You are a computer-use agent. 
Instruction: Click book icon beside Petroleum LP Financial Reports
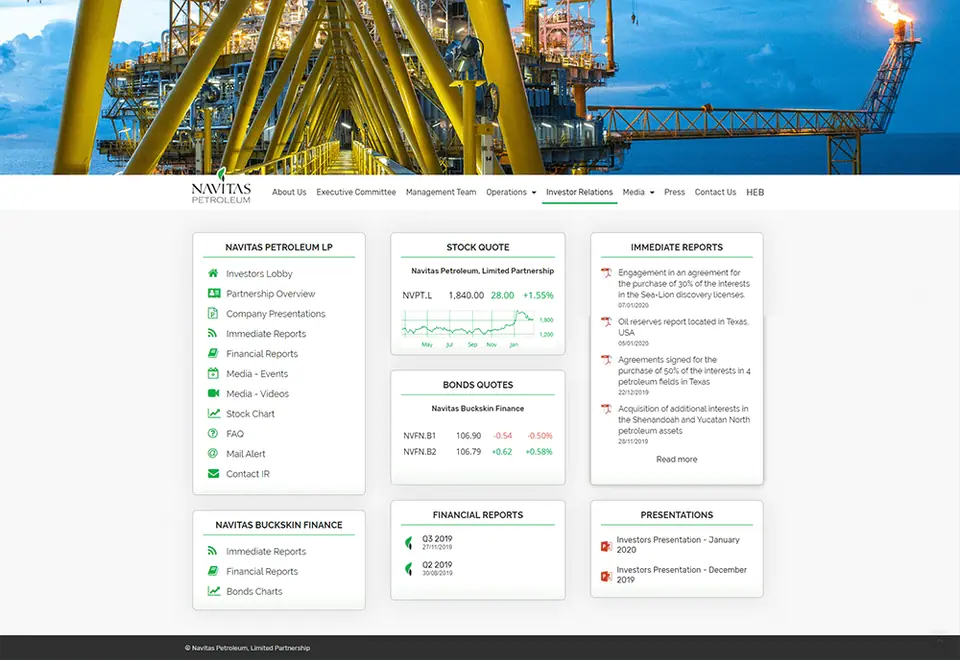coord(213,353)
